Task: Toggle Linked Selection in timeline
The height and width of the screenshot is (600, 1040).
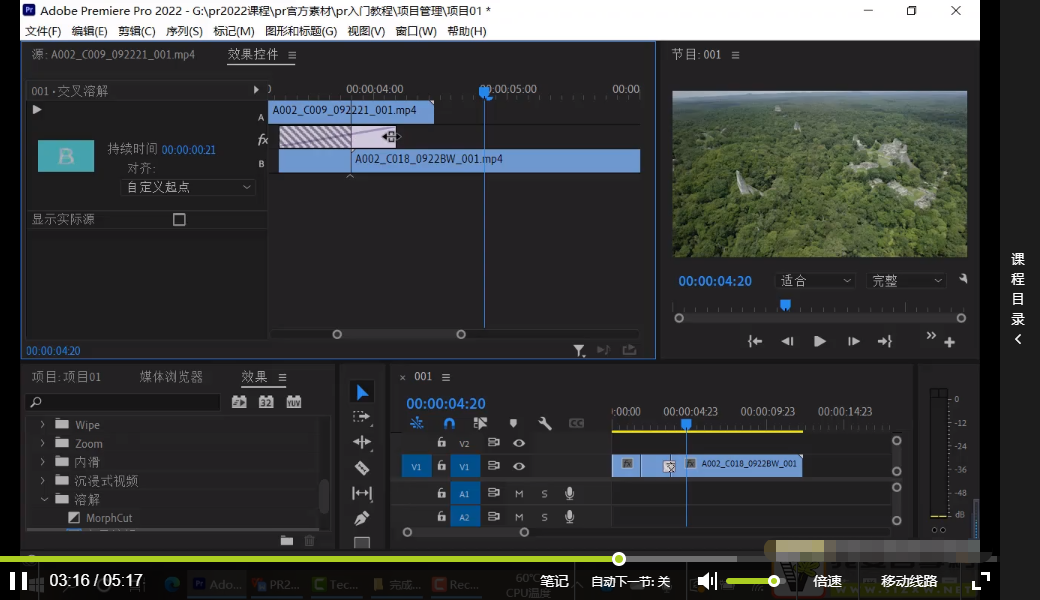Action: [480, 423]
